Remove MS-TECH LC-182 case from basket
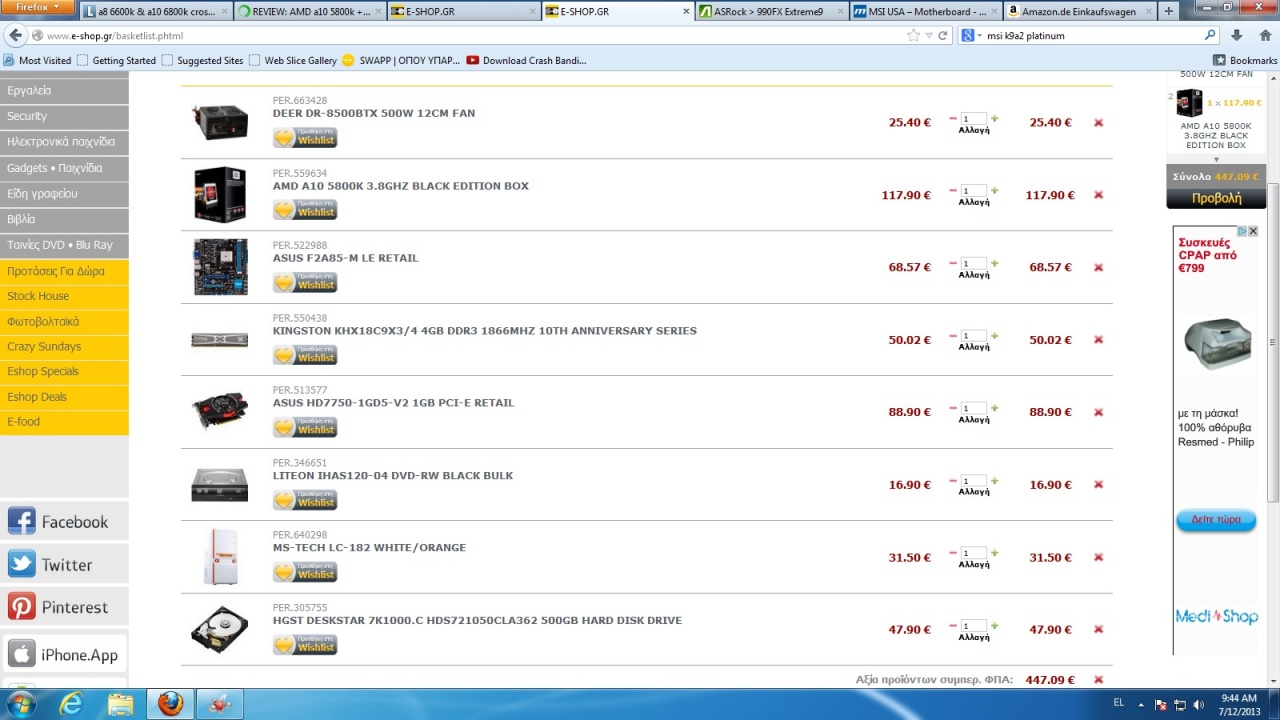Viewport: 1280px width, 720px height. pyautogui.click(x=1098, y=557)
